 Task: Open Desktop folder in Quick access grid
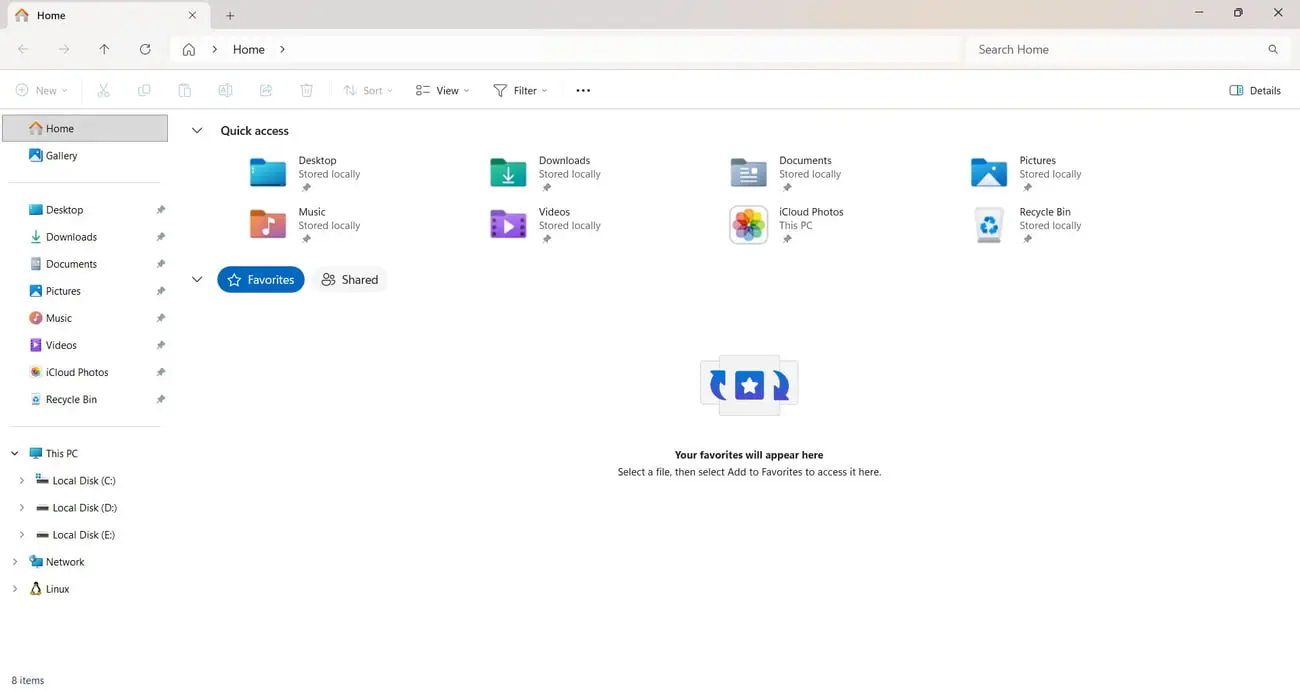tap(306, 173)
